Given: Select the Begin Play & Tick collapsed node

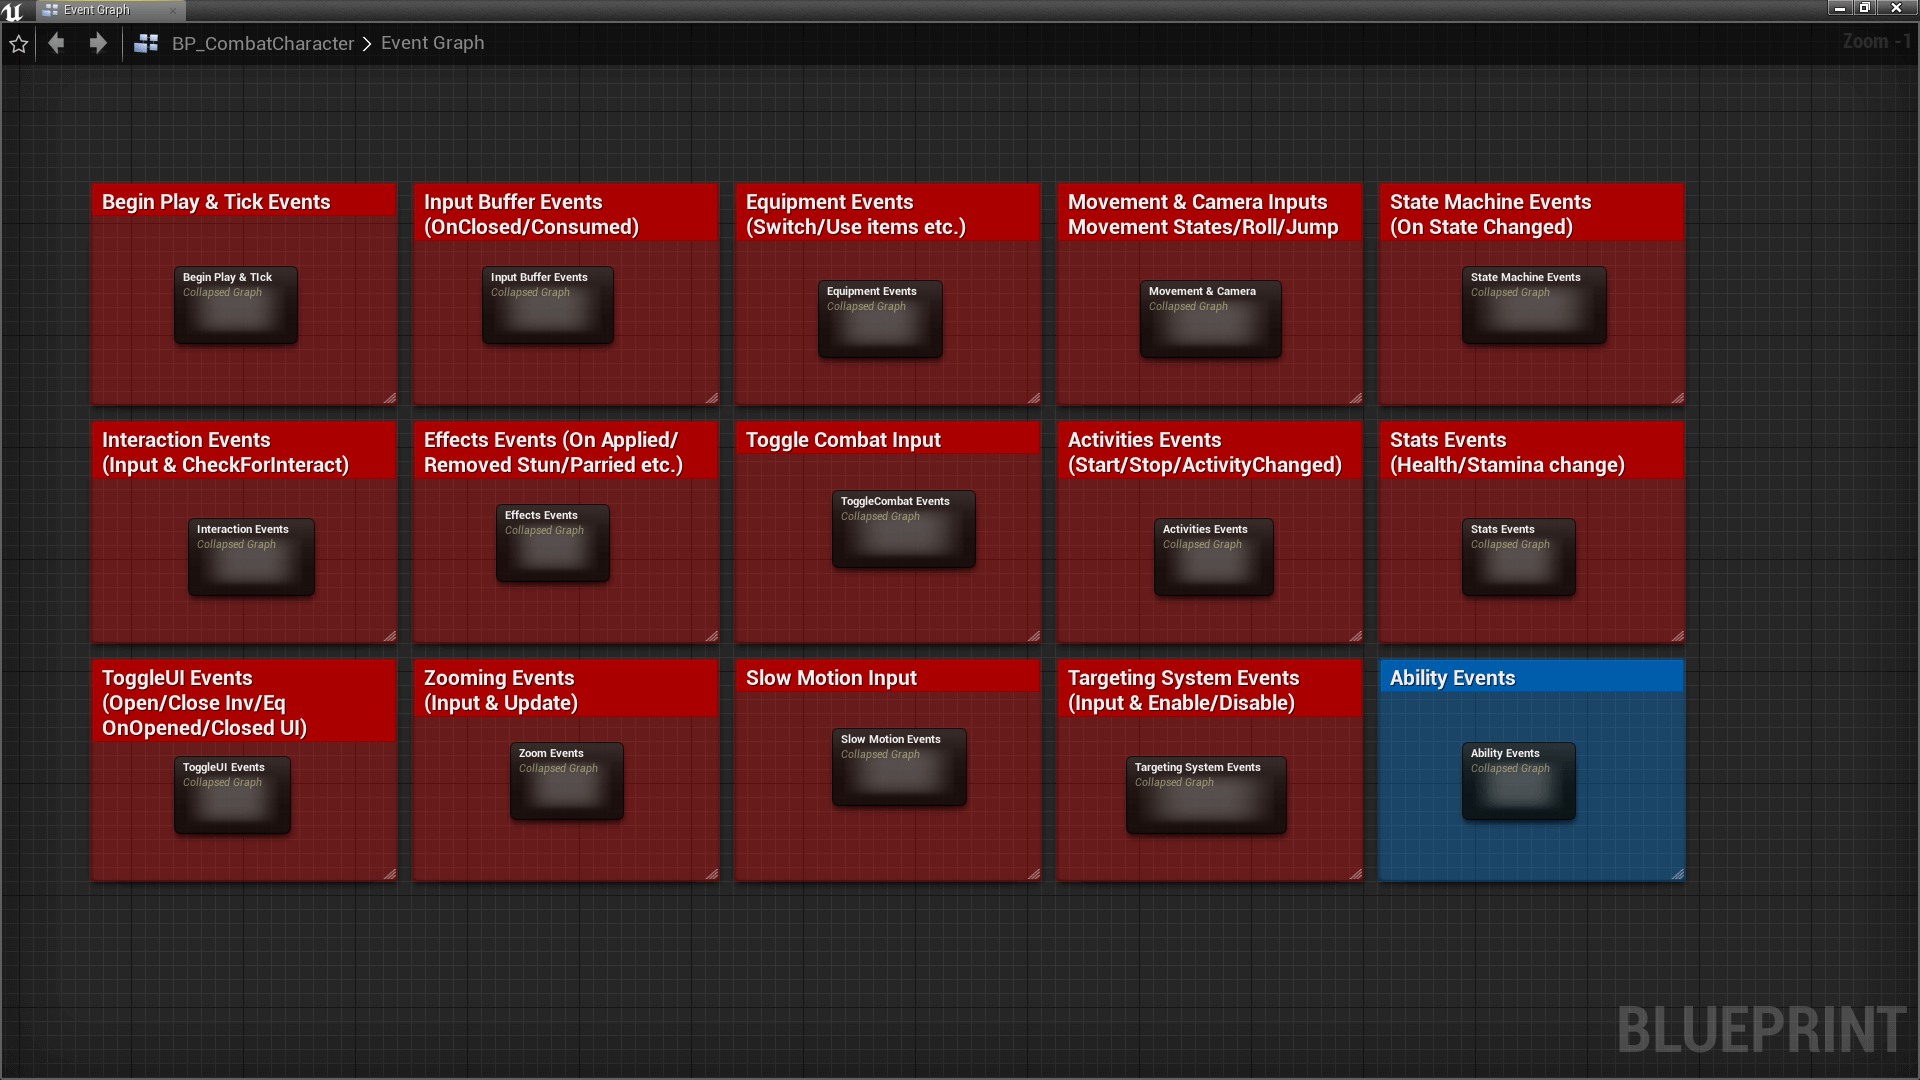Looking at the screenshot, I should (236, 305).
